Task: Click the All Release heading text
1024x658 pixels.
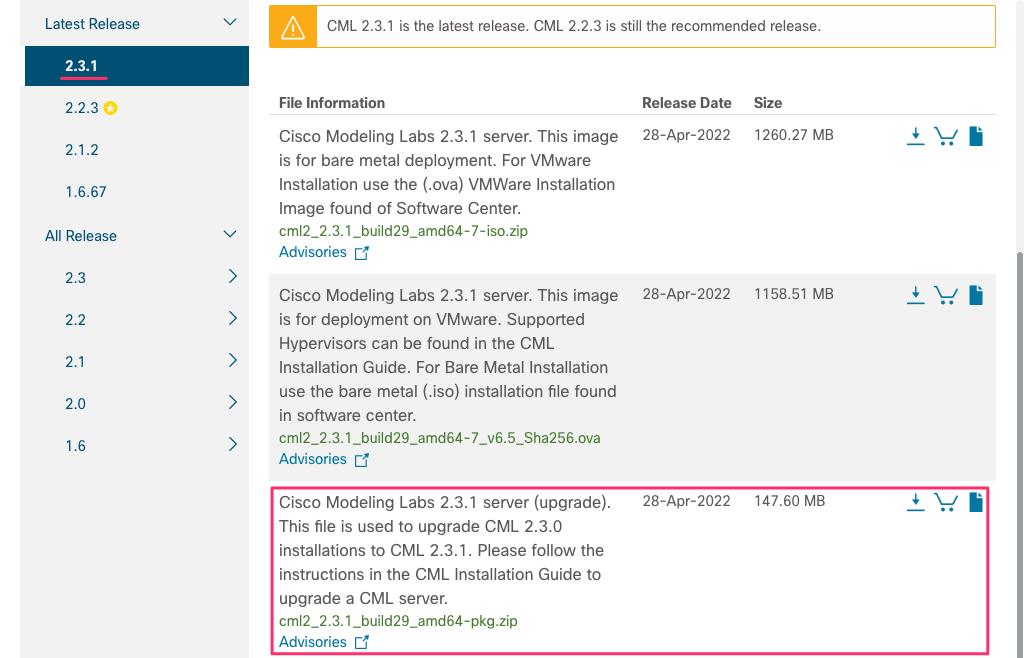Action: coord(81,236)
